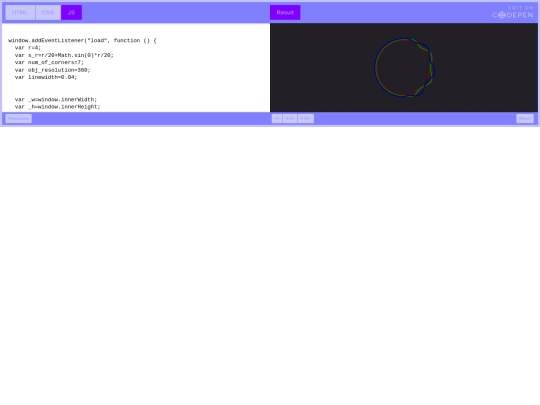This screenshot has width=540, height=405.
Task: Switch to the CSS tab
Action: (x=48, y=12)
